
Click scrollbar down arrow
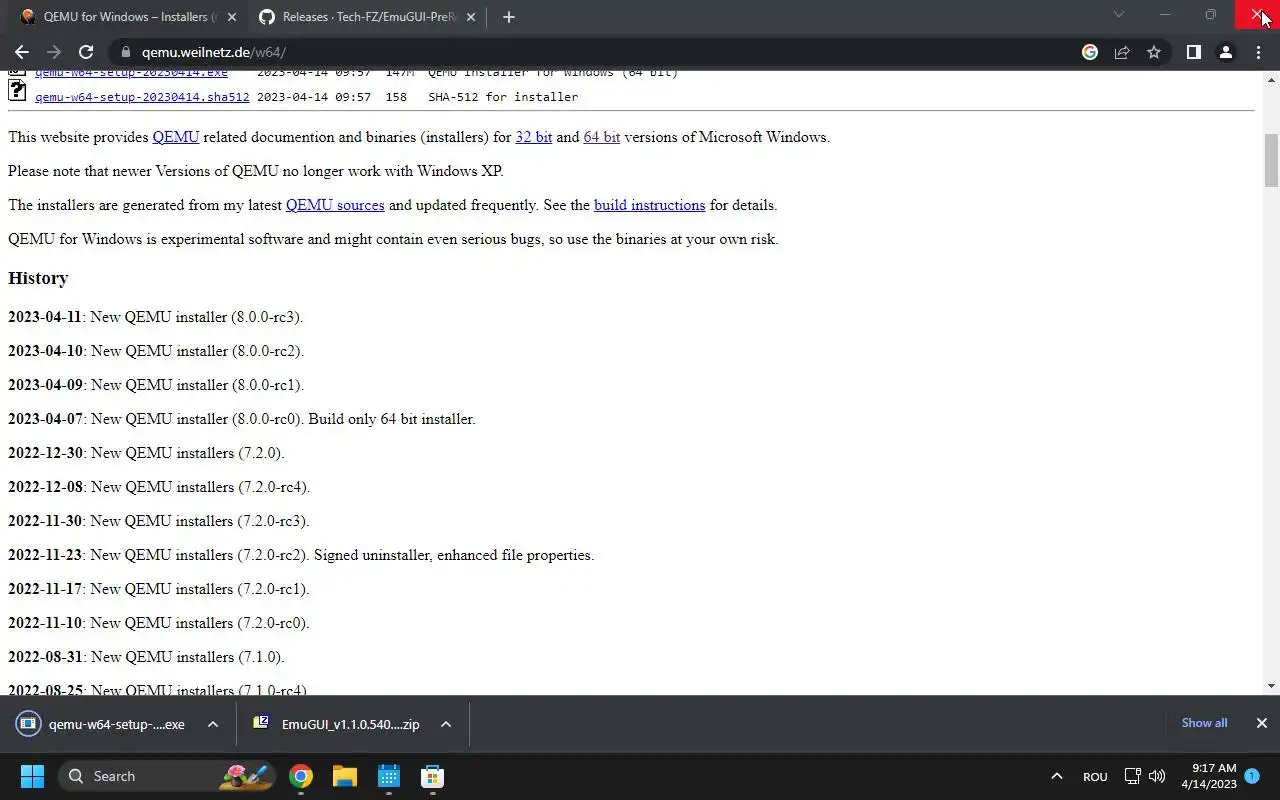pyautogui.click(x=1271, y=686)
